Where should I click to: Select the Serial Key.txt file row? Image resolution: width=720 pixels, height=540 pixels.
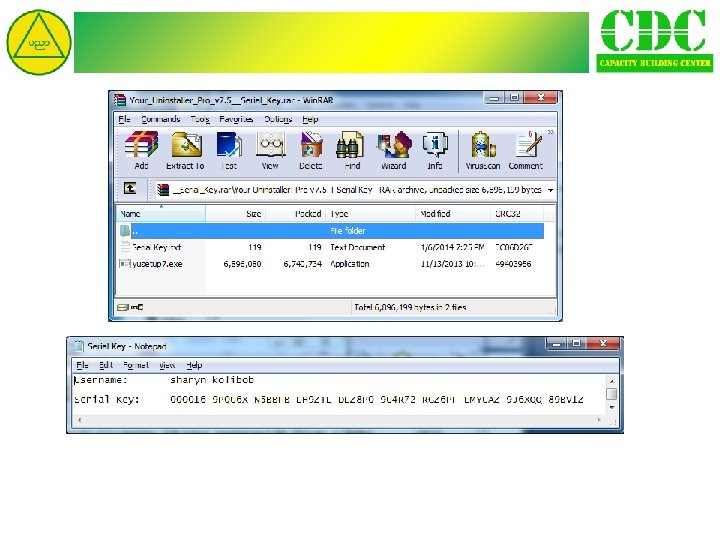(331, 248)
